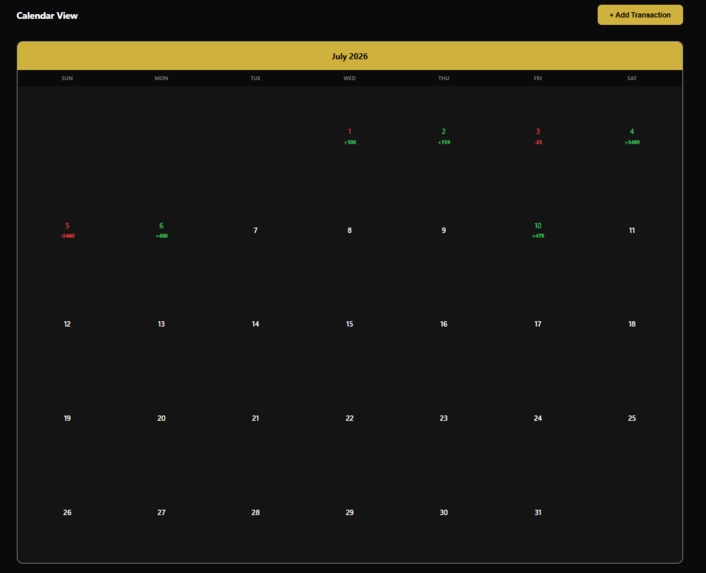Click the FRI weekday header
The height and width of the screenshot is (573, 706).
click(538, 78)
